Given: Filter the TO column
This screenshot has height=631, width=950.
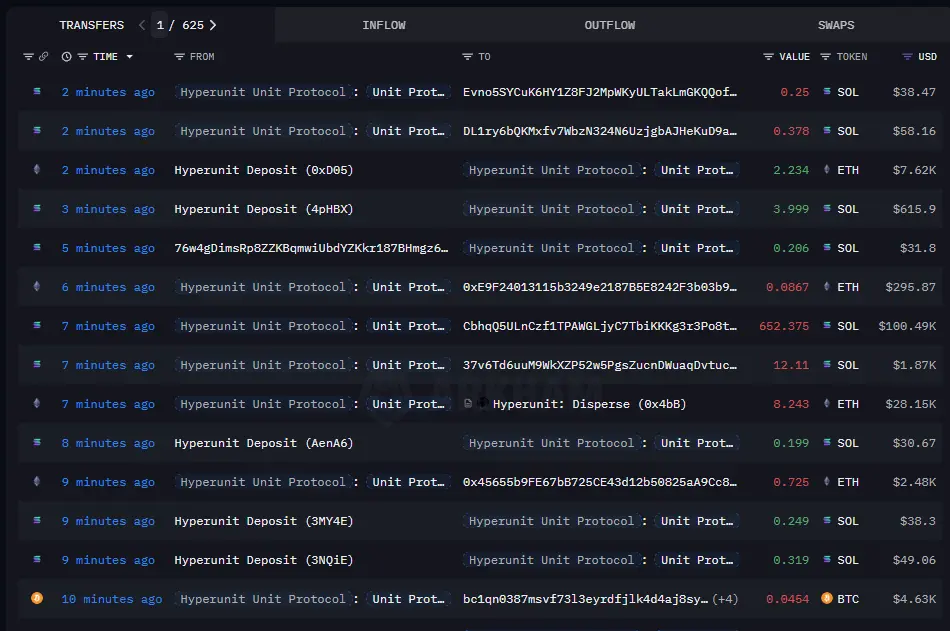Looking at the screenshot, I should [467, 56].
